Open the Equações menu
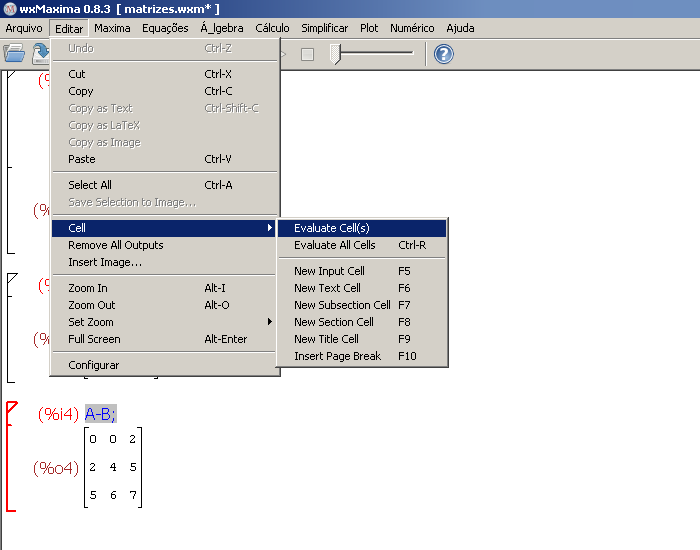This screenshot has height=550, width=700. pyautogui.click(x=165, y=28)
